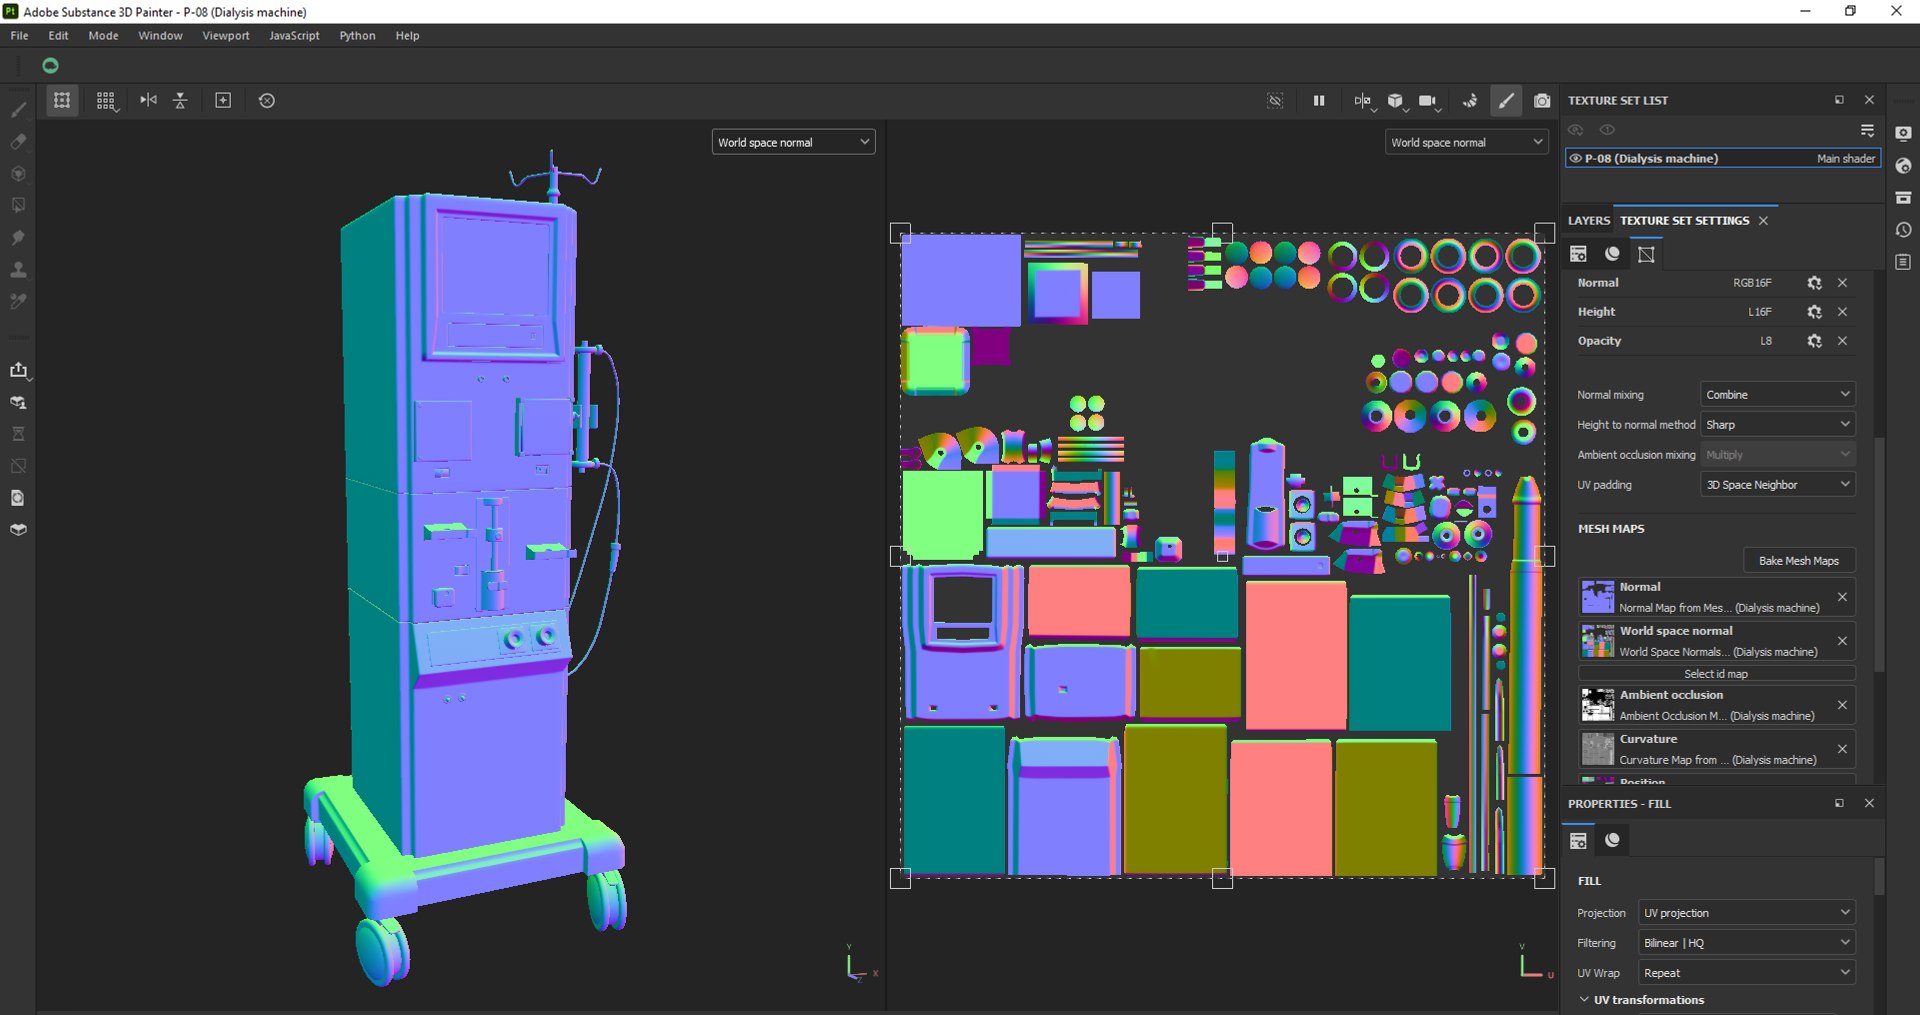Click the render screenshot camera icon

[x=1542, y=100]
